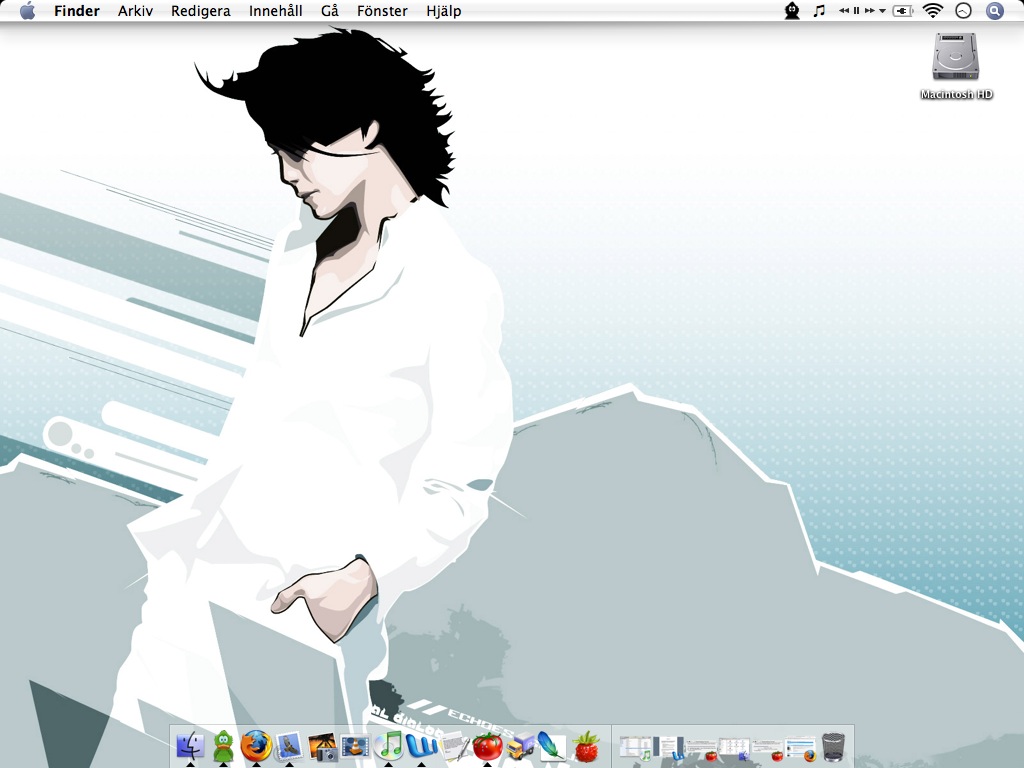The height and width of the screenshot is (768, 1024).
Task: Launch Firefox from the Dock
Action: pyautogui.click(x=256, y=746)
